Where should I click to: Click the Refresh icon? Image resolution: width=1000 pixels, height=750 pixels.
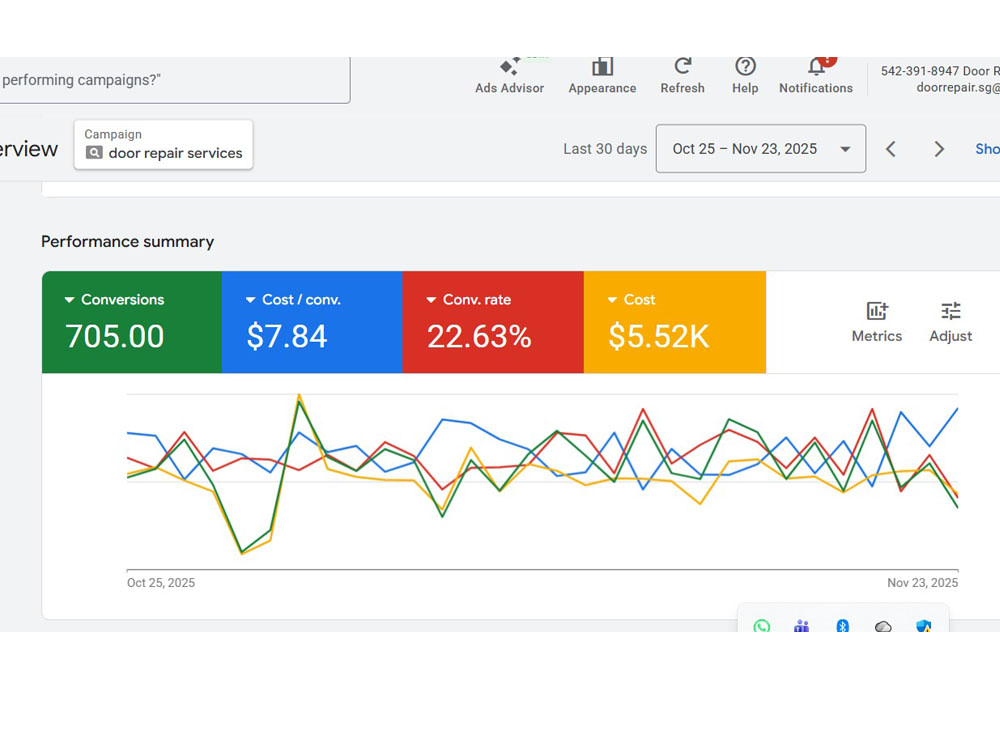tap(682, 66)
